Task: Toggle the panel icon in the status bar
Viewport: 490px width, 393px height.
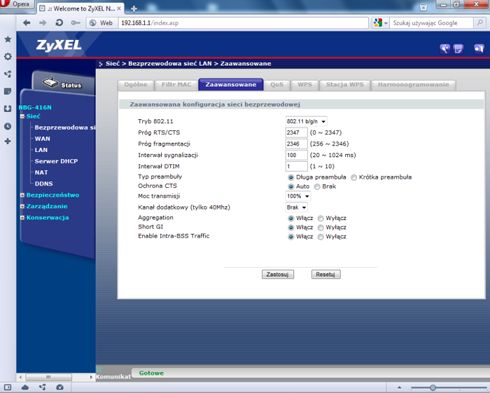Action: pos(7,387)
